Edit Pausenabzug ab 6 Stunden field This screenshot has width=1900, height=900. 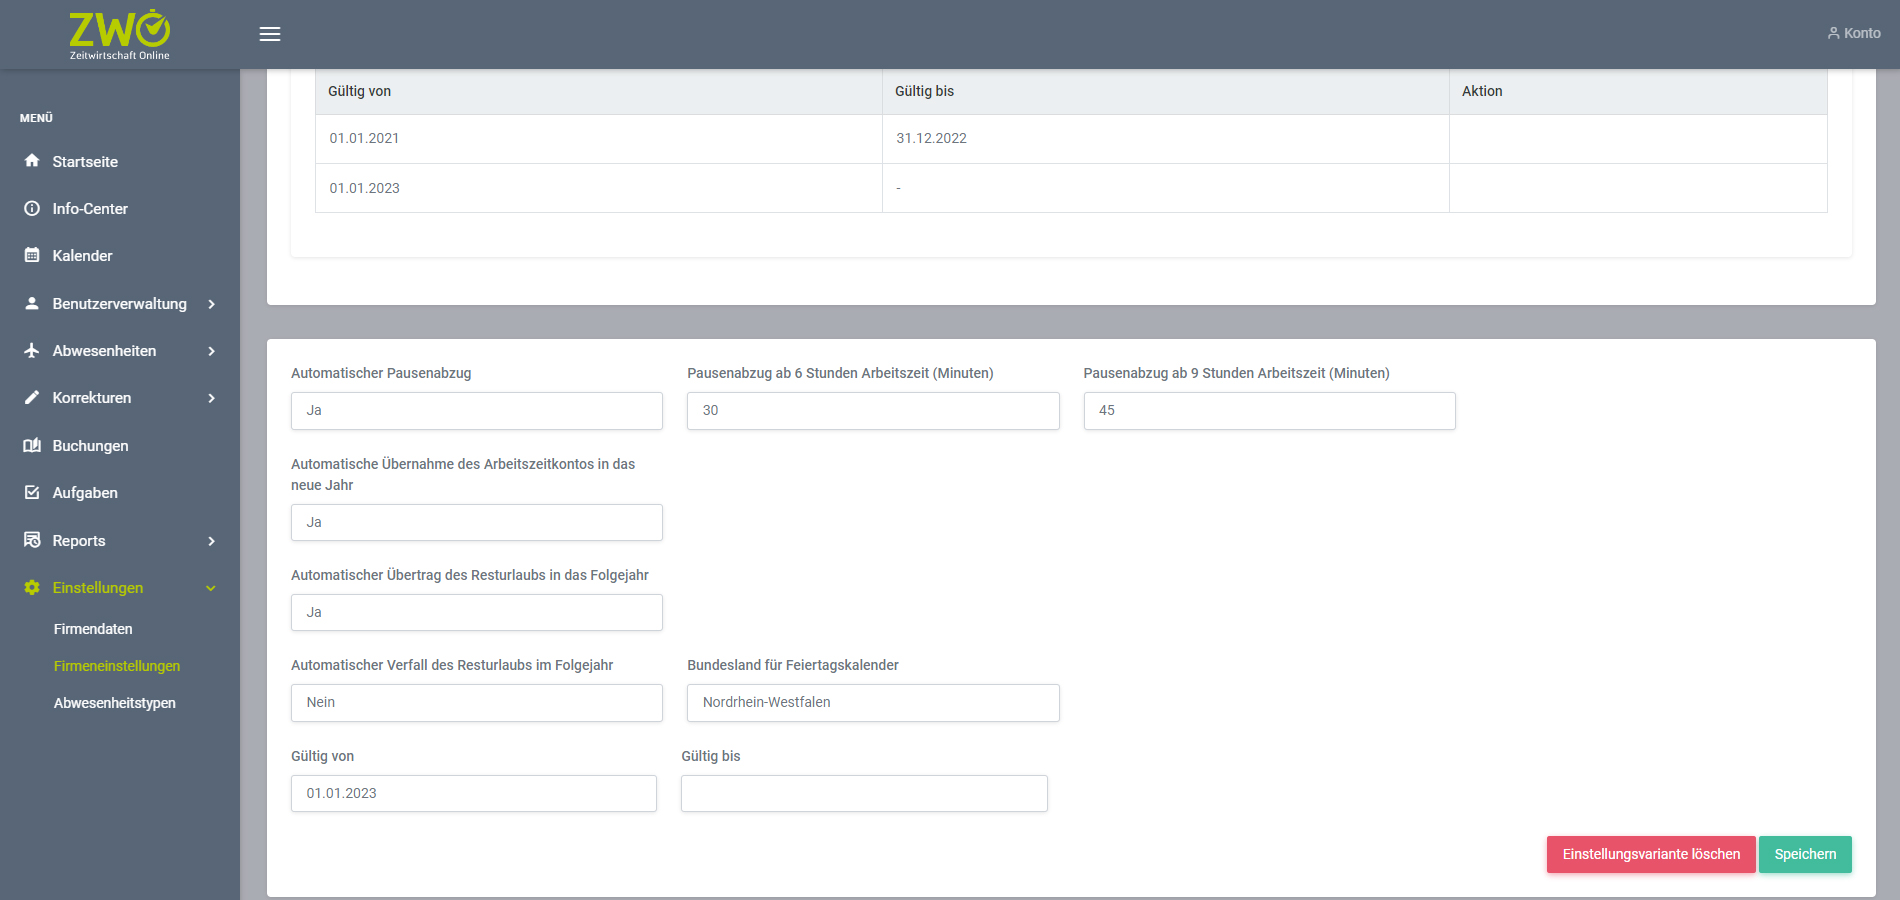[873, 411]
